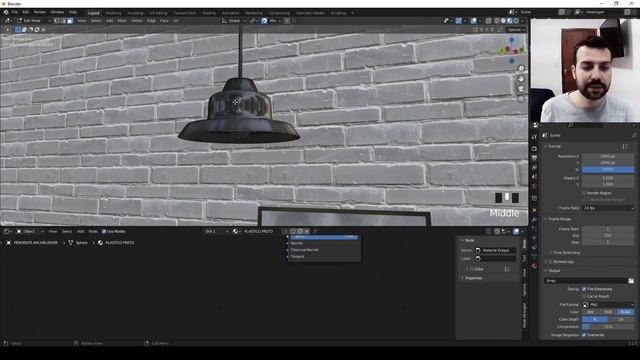Adjust Compression slider

pos(608,327)
